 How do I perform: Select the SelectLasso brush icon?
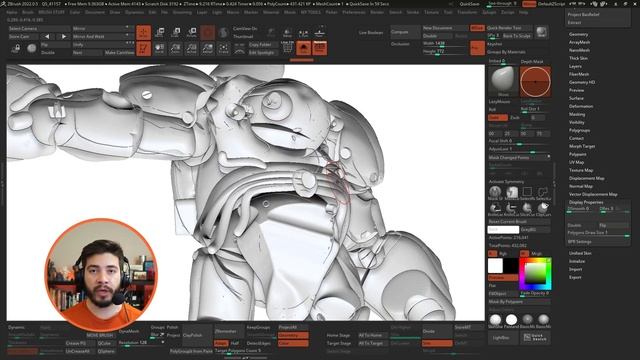pyautogui.click(x=543, y=192)
